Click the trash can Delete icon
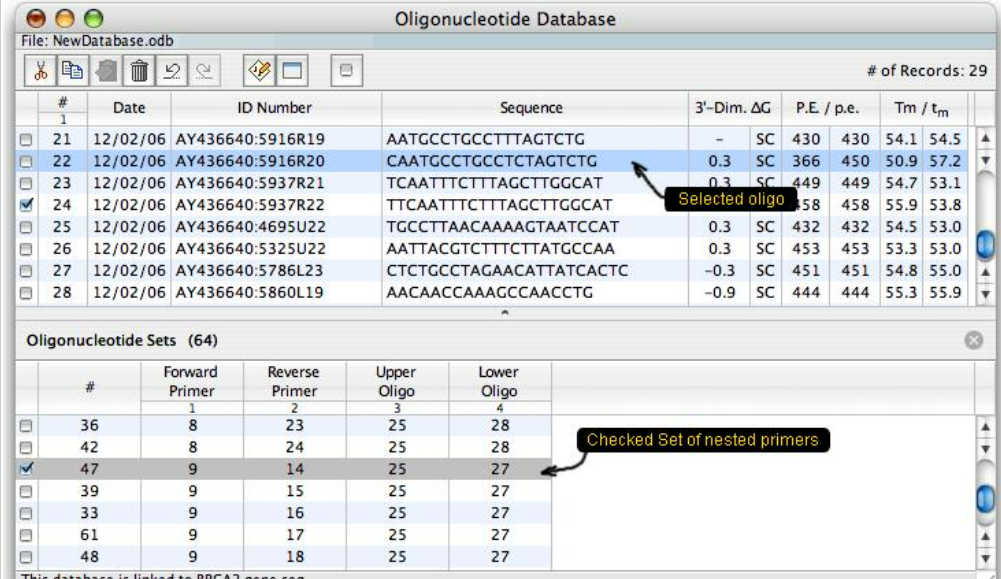The image size is (1001, 579). tap(139, 70)
